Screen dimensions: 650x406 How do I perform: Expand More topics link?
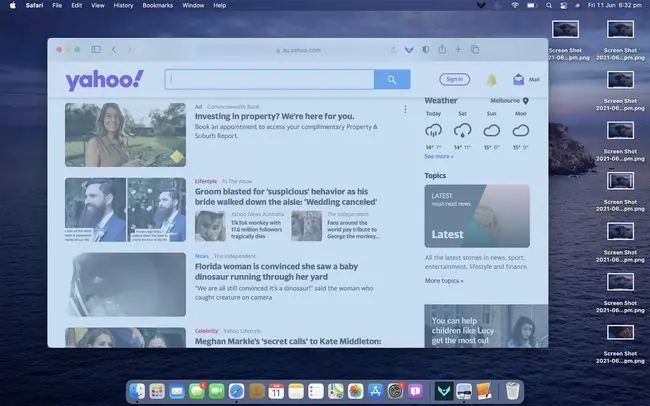[444, 281]
